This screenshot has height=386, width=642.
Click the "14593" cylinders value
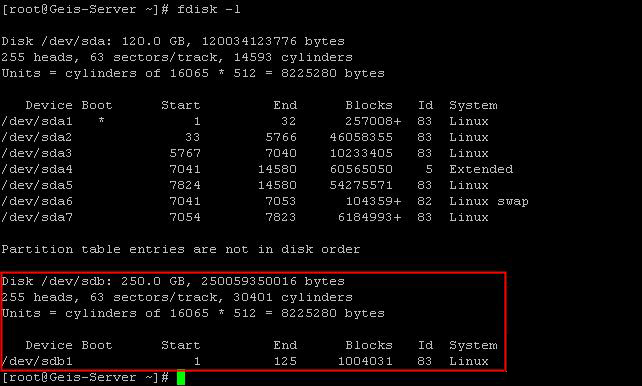coord(253,57)
